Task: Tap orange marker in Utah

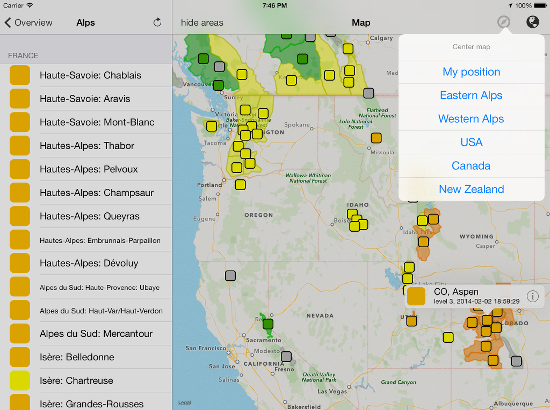Action: coord(411,321)
